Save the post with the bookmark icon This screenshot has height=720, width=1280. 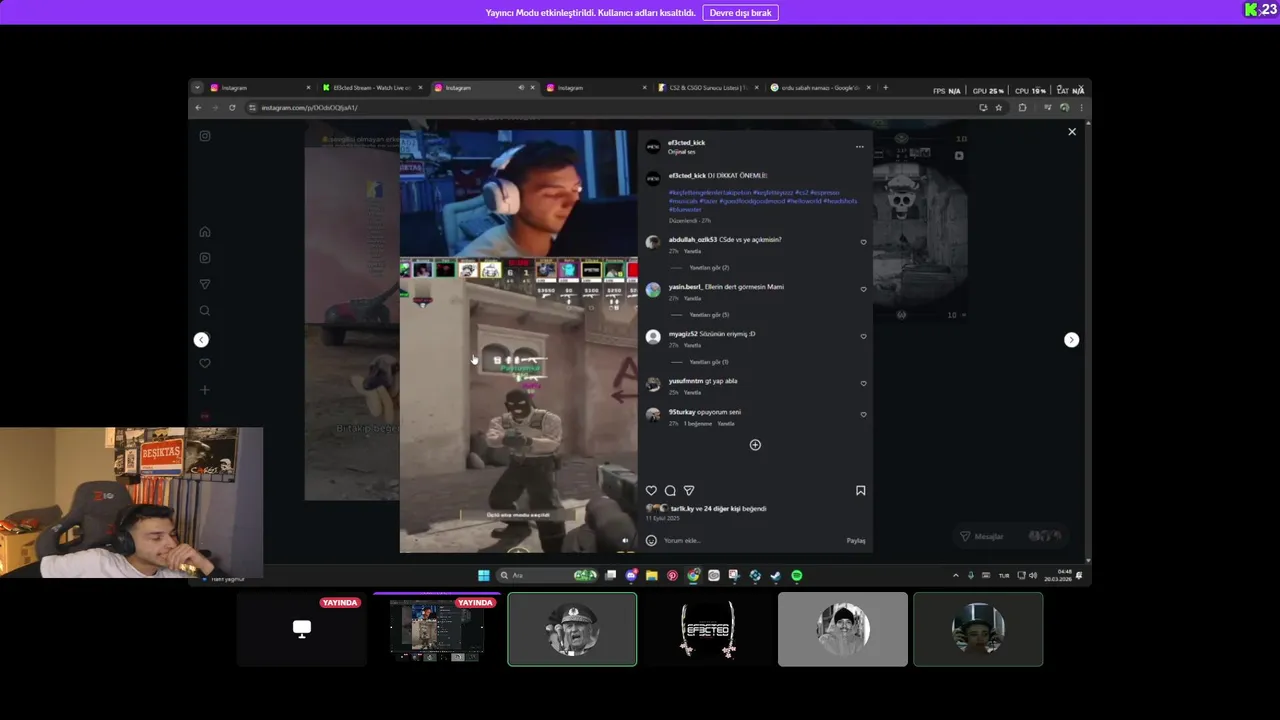860,491
